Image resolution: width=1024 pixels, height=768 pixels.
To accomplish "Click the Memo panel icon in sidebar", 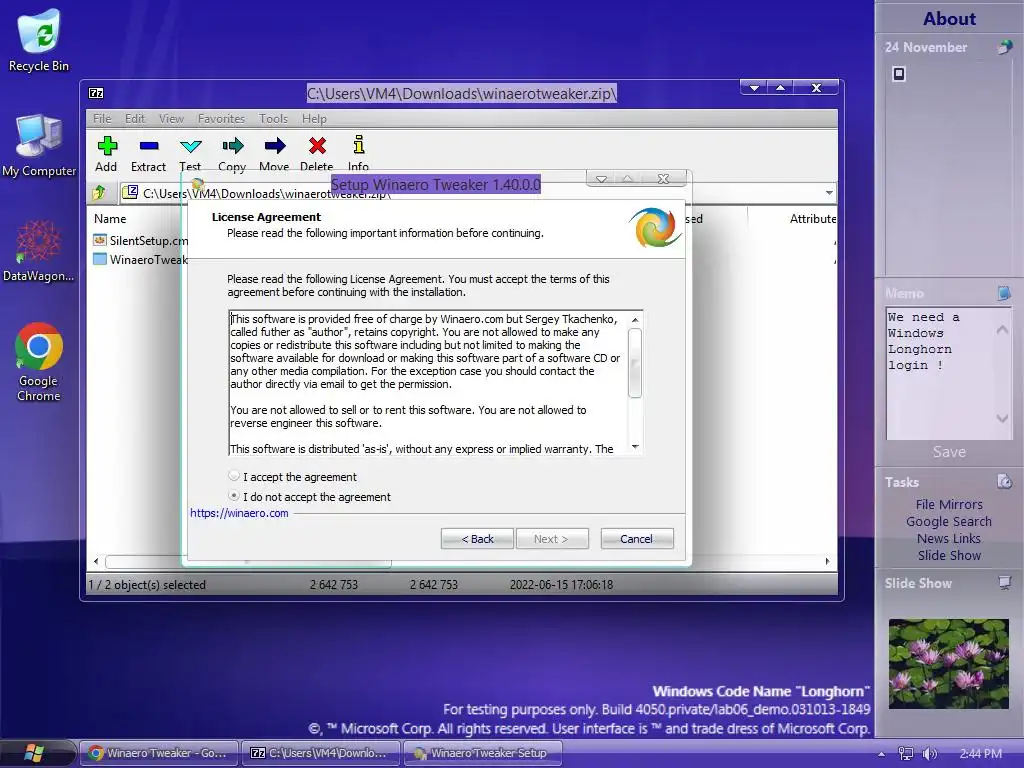I will click(1004, 293).
